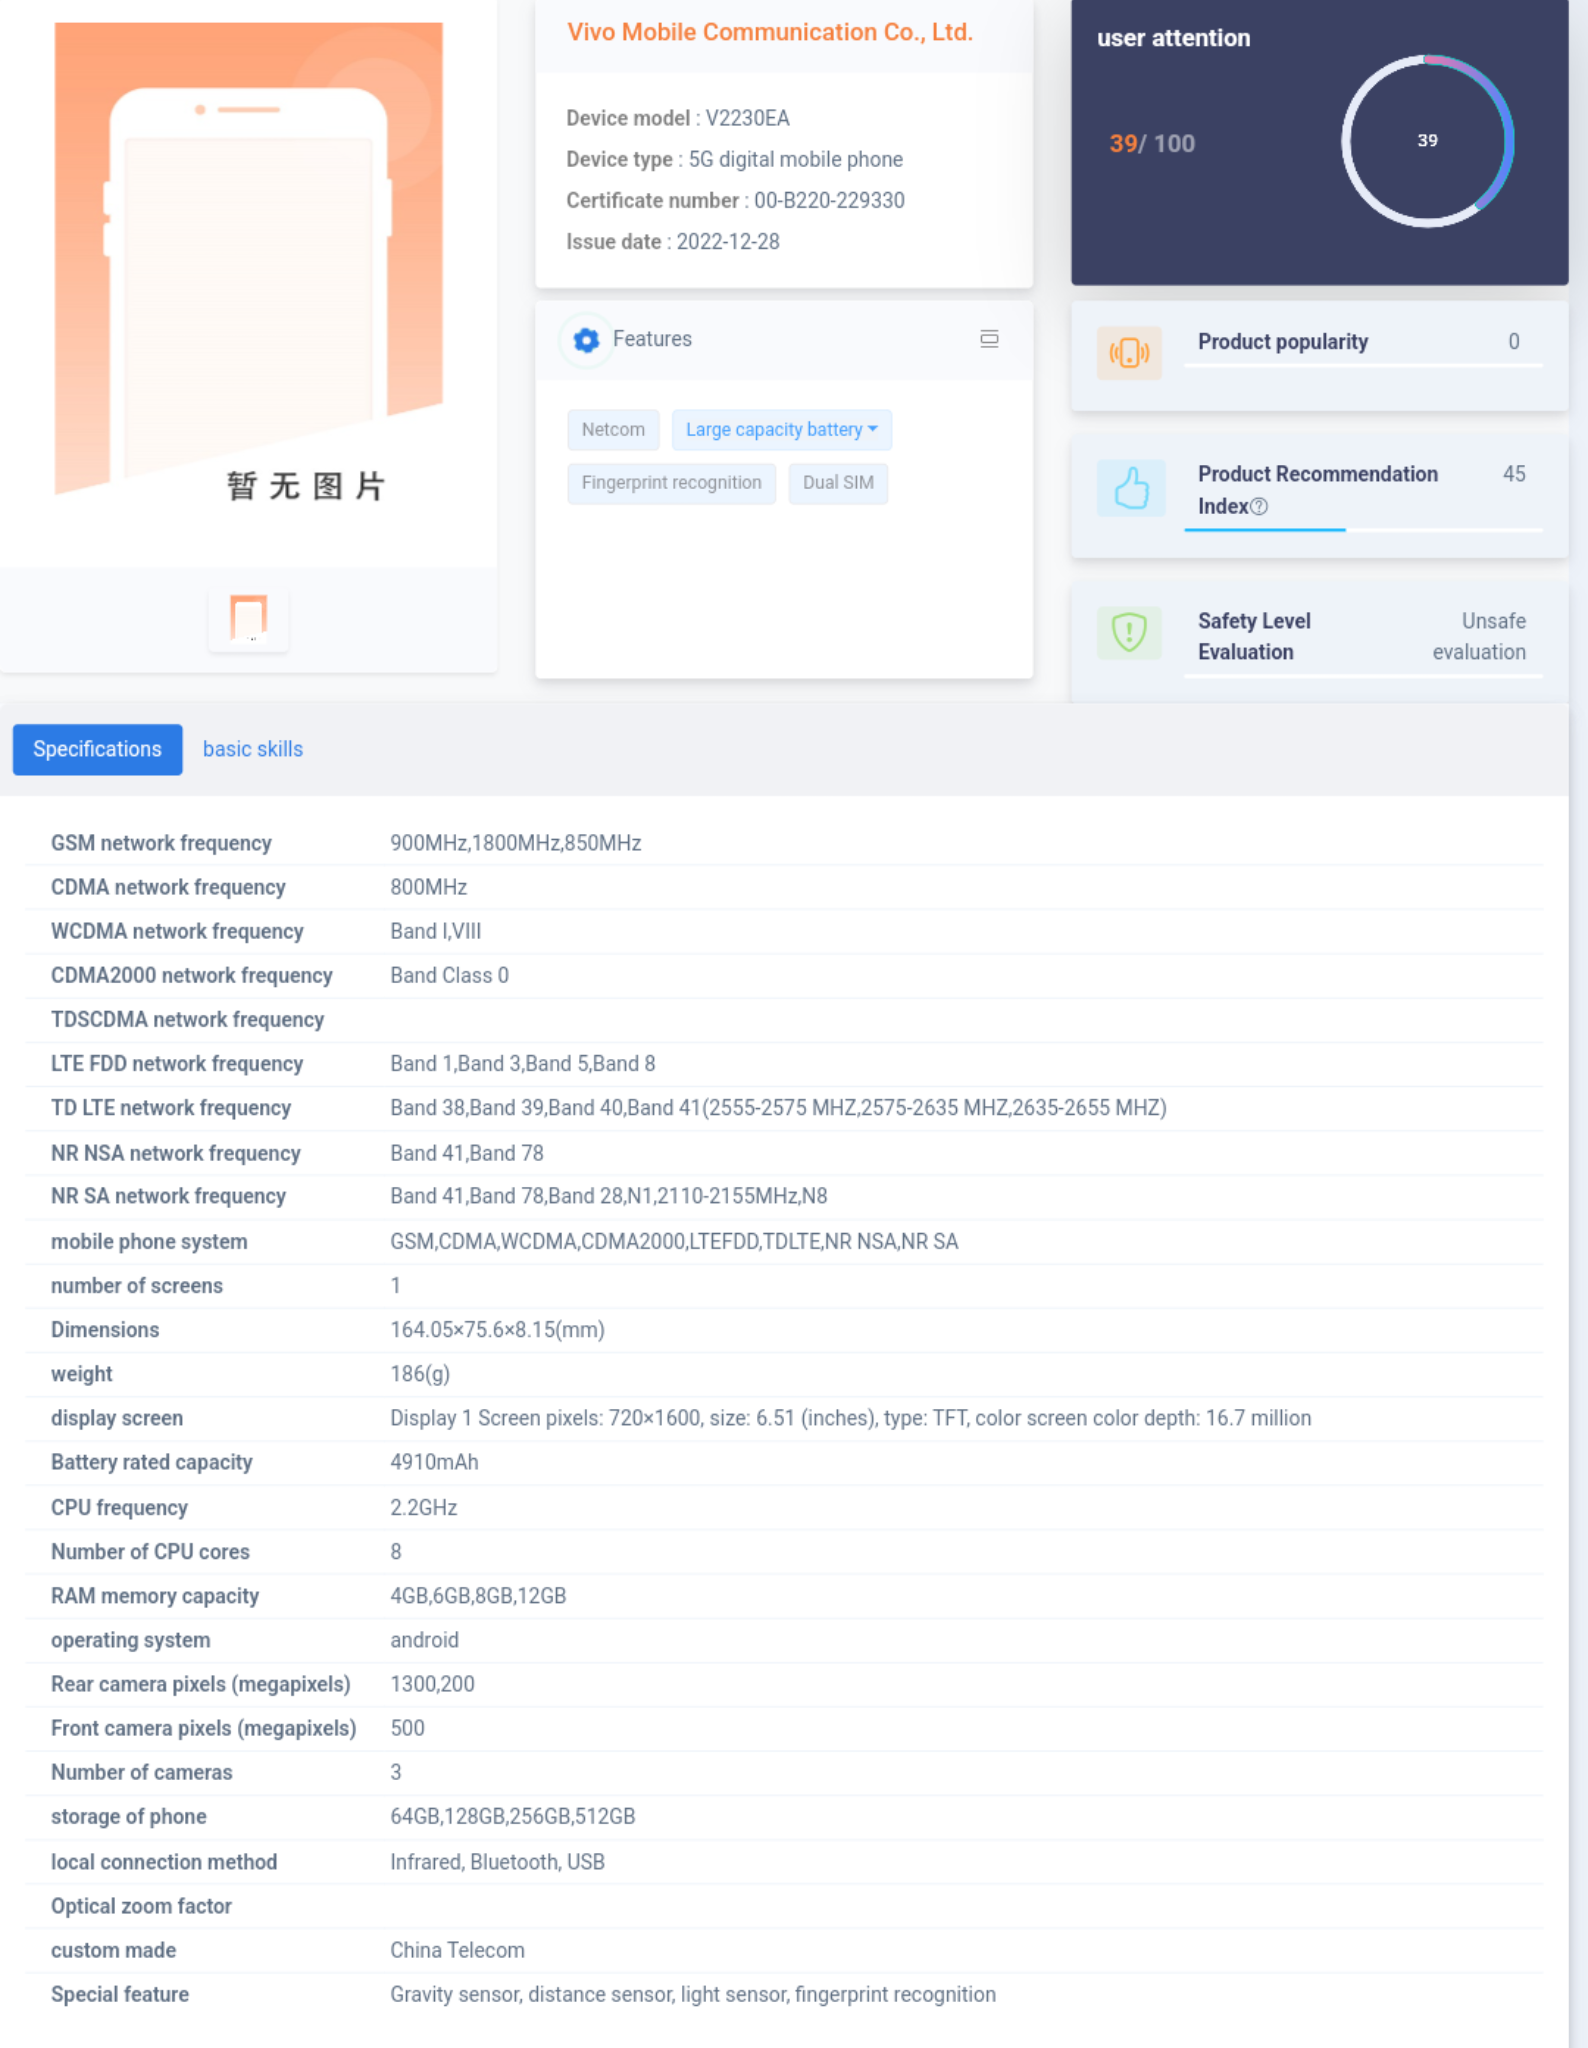Click the rear camera 1300,200 value
1588x2048 pixels.
pos(432,1684)
